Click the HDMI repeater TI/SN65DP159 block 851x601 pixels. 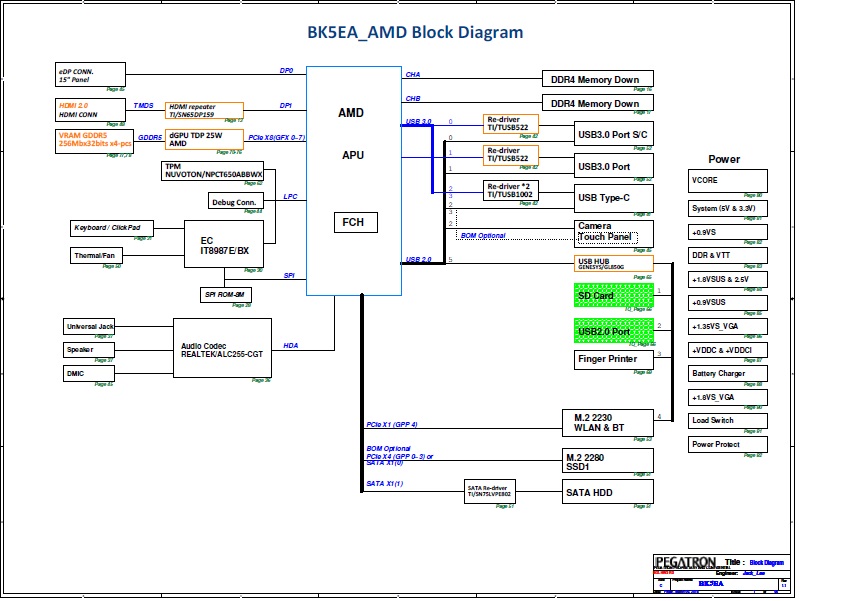pos(204,110)
